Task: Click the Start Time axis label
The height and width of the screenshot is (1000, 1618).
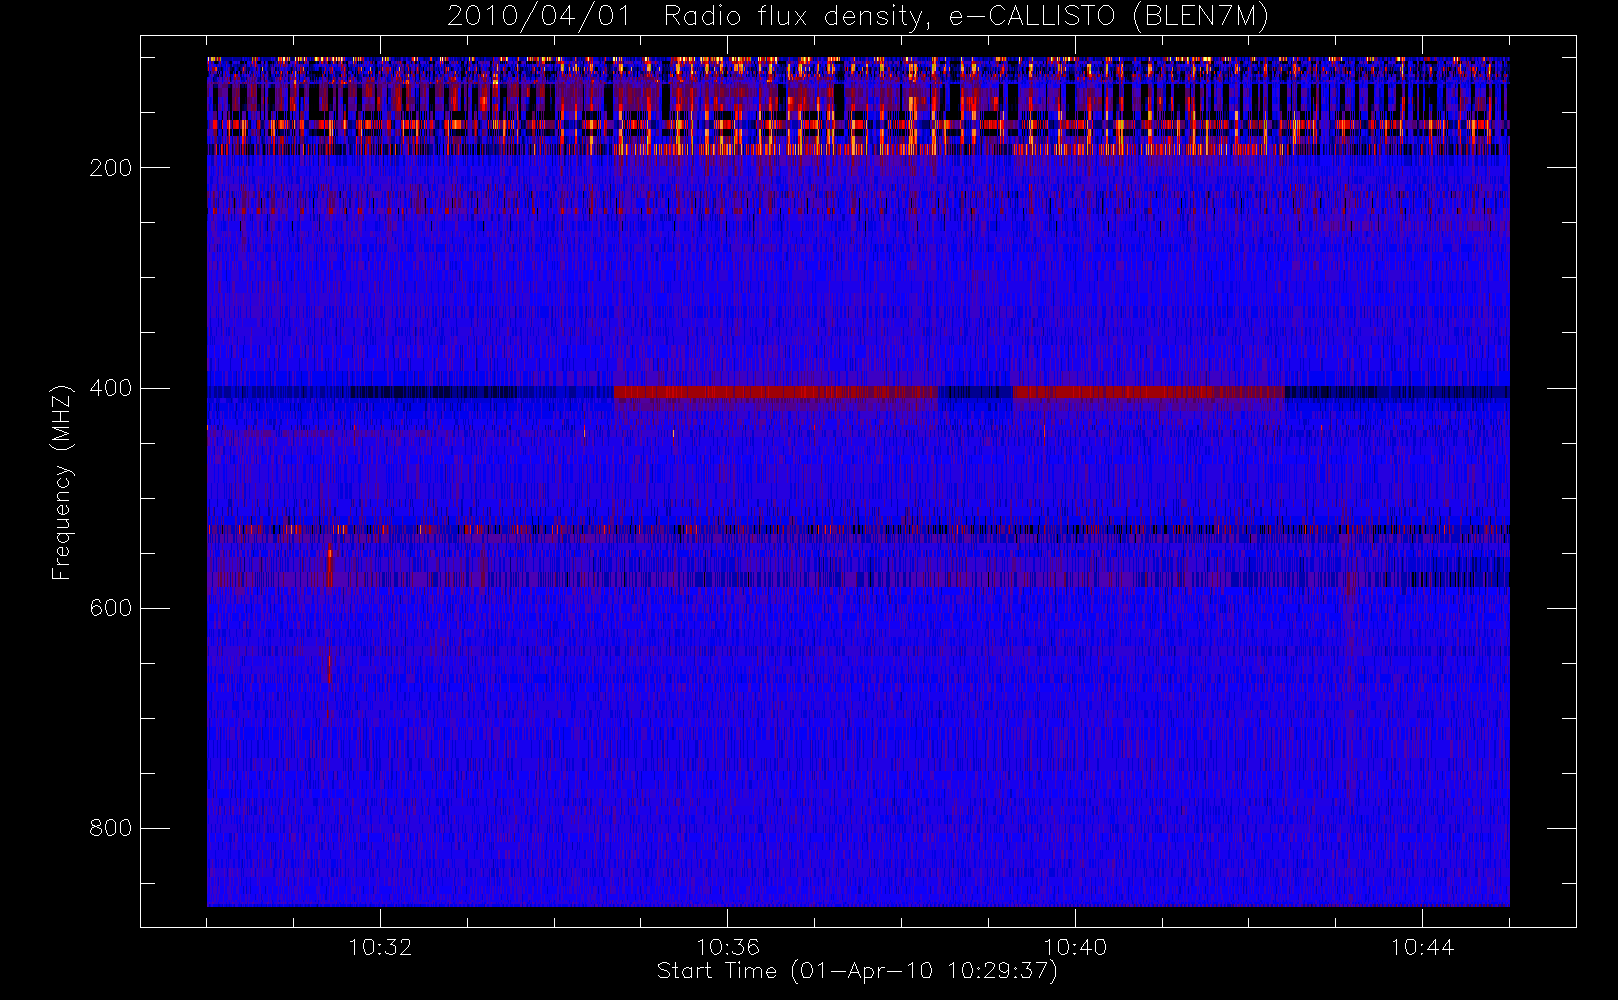Action: click(x=857, y=971)
